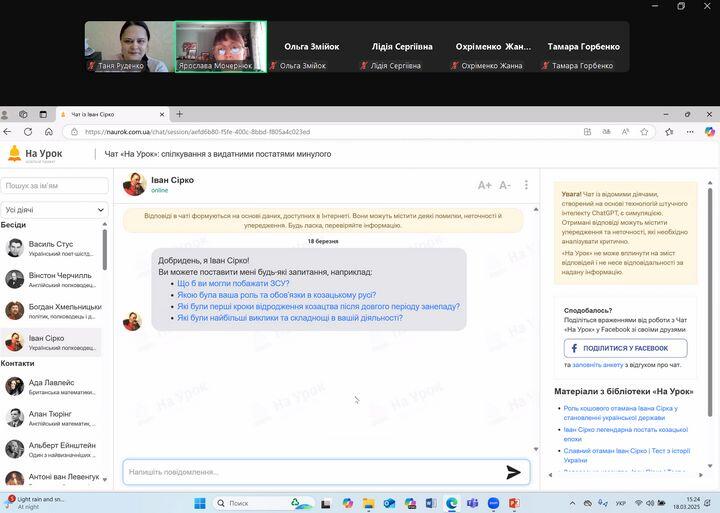This screenshot has width=720, height=513.
Task: Send the message with the arrow icon
Action: coord(513,472)
